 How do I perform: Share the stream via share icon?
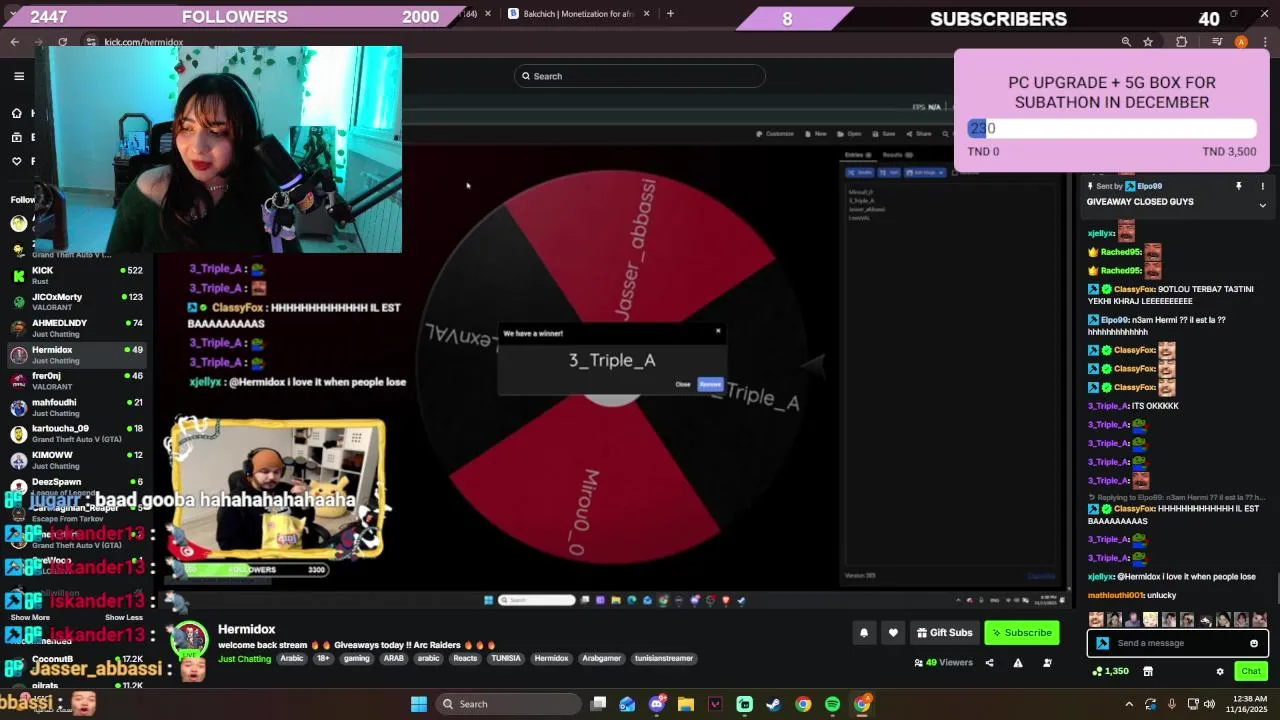pyautogui.click(x=989, y=662)
